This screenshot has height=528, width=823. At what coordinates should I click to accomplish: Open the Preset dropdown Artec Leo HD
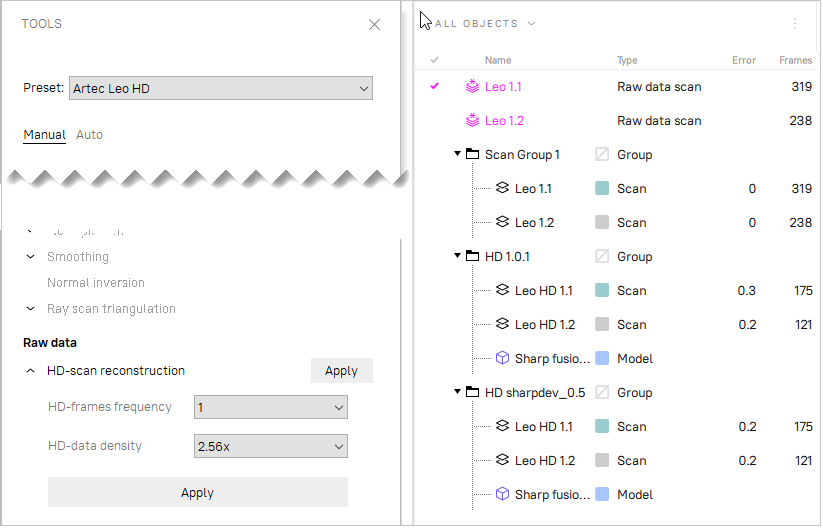point(221,88)
